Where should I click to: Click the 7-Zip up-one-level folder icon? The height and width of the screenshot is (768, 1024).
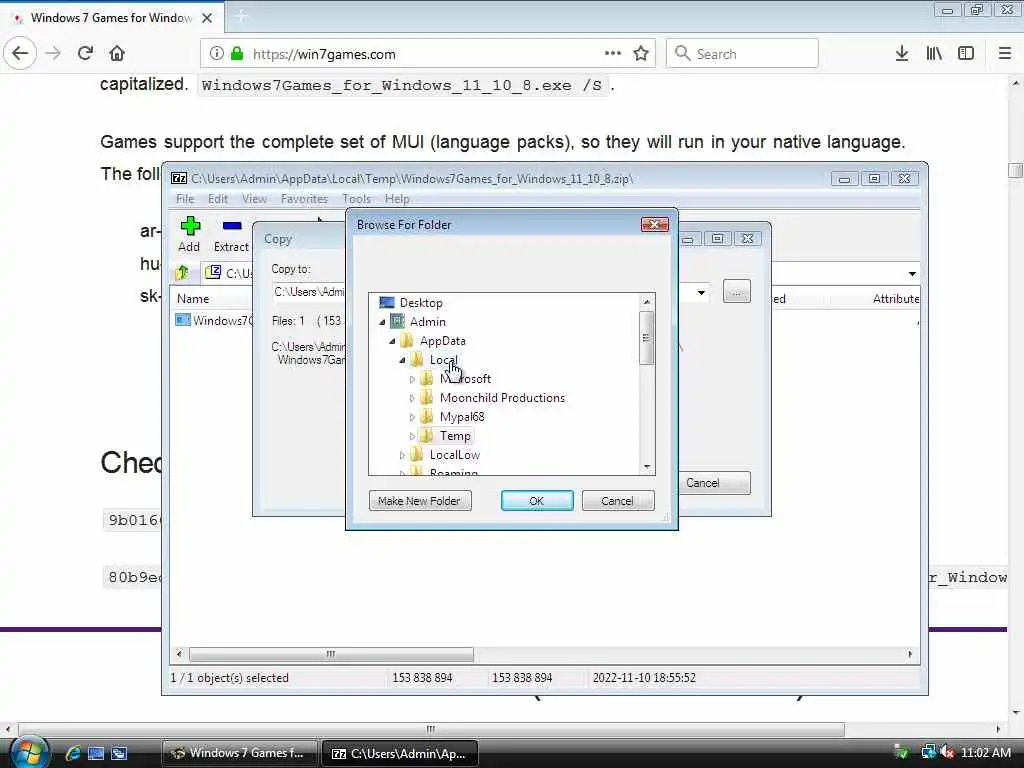click(182, 272)
